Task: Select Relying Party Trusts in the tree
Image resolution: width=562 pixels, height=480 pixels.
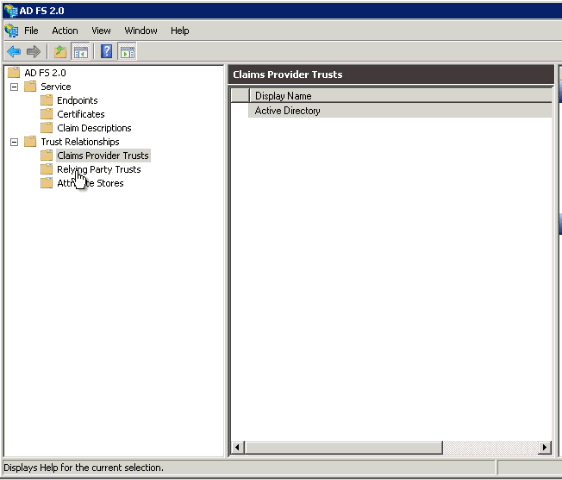Action: pos(99,169)
